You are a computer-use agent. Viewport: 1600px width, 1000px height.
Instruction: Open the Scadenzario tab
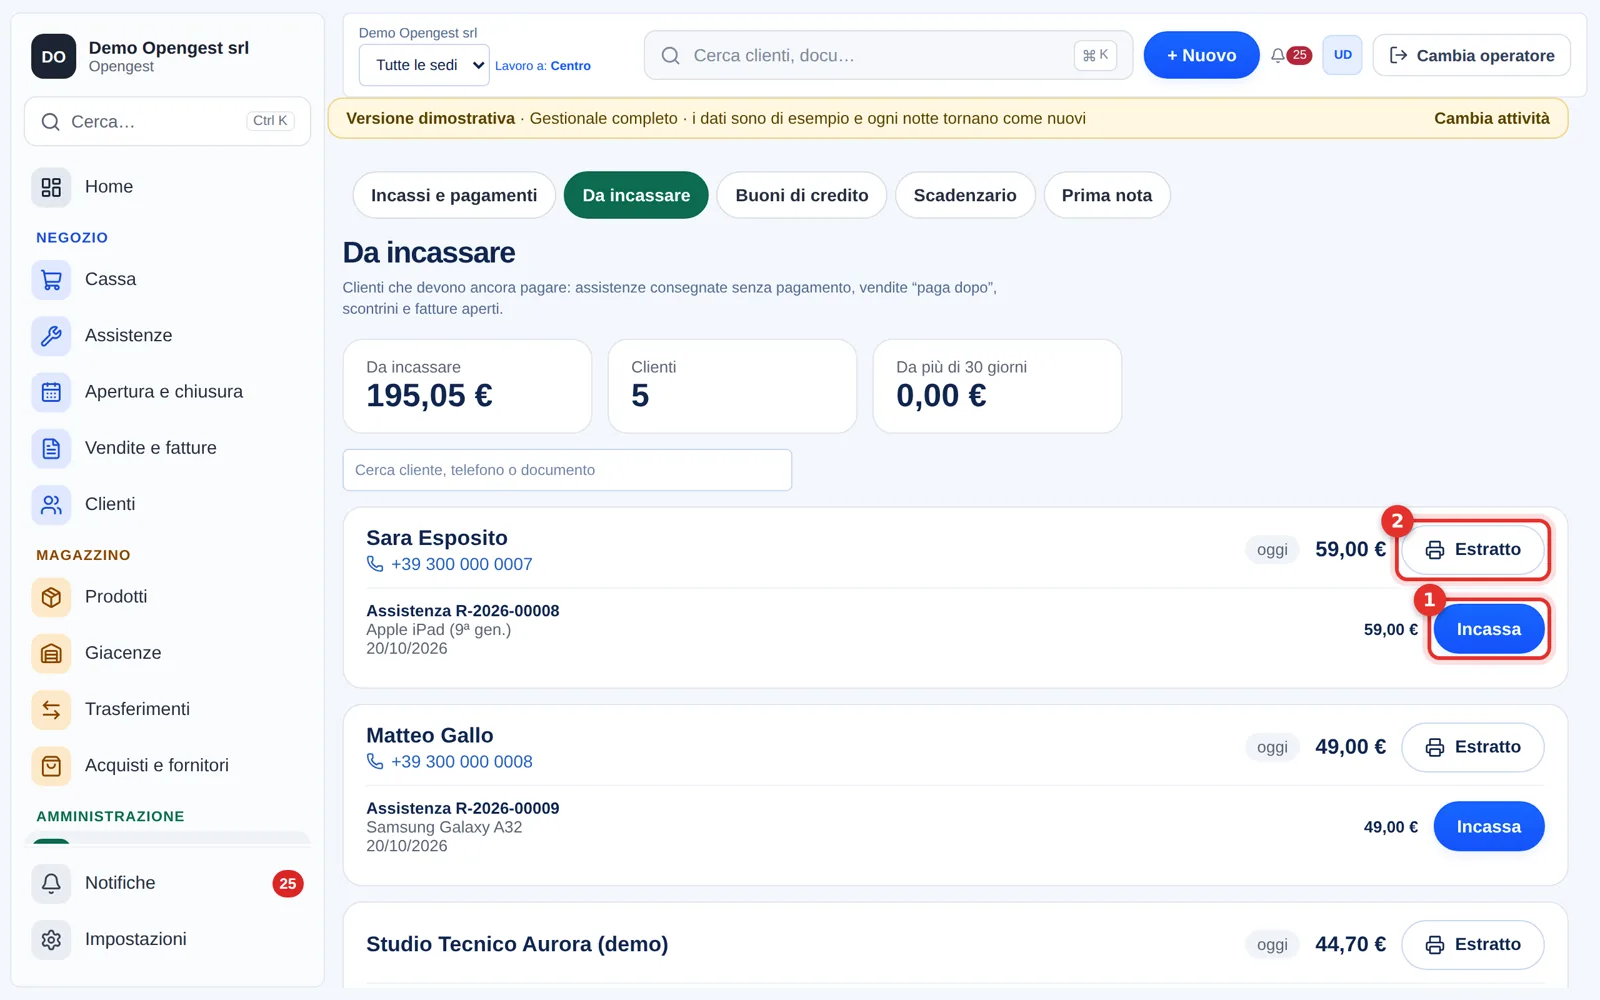965,195
